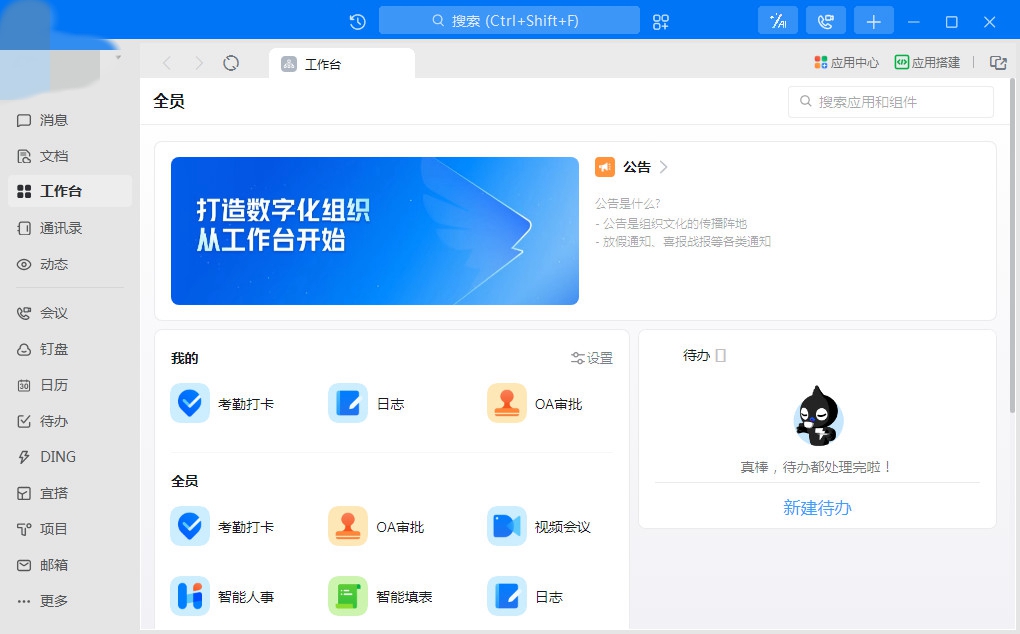This screenshot has width=1020, height=634.
Task: Expand 公告 with the chevron arrow
Action: [664, 167]
